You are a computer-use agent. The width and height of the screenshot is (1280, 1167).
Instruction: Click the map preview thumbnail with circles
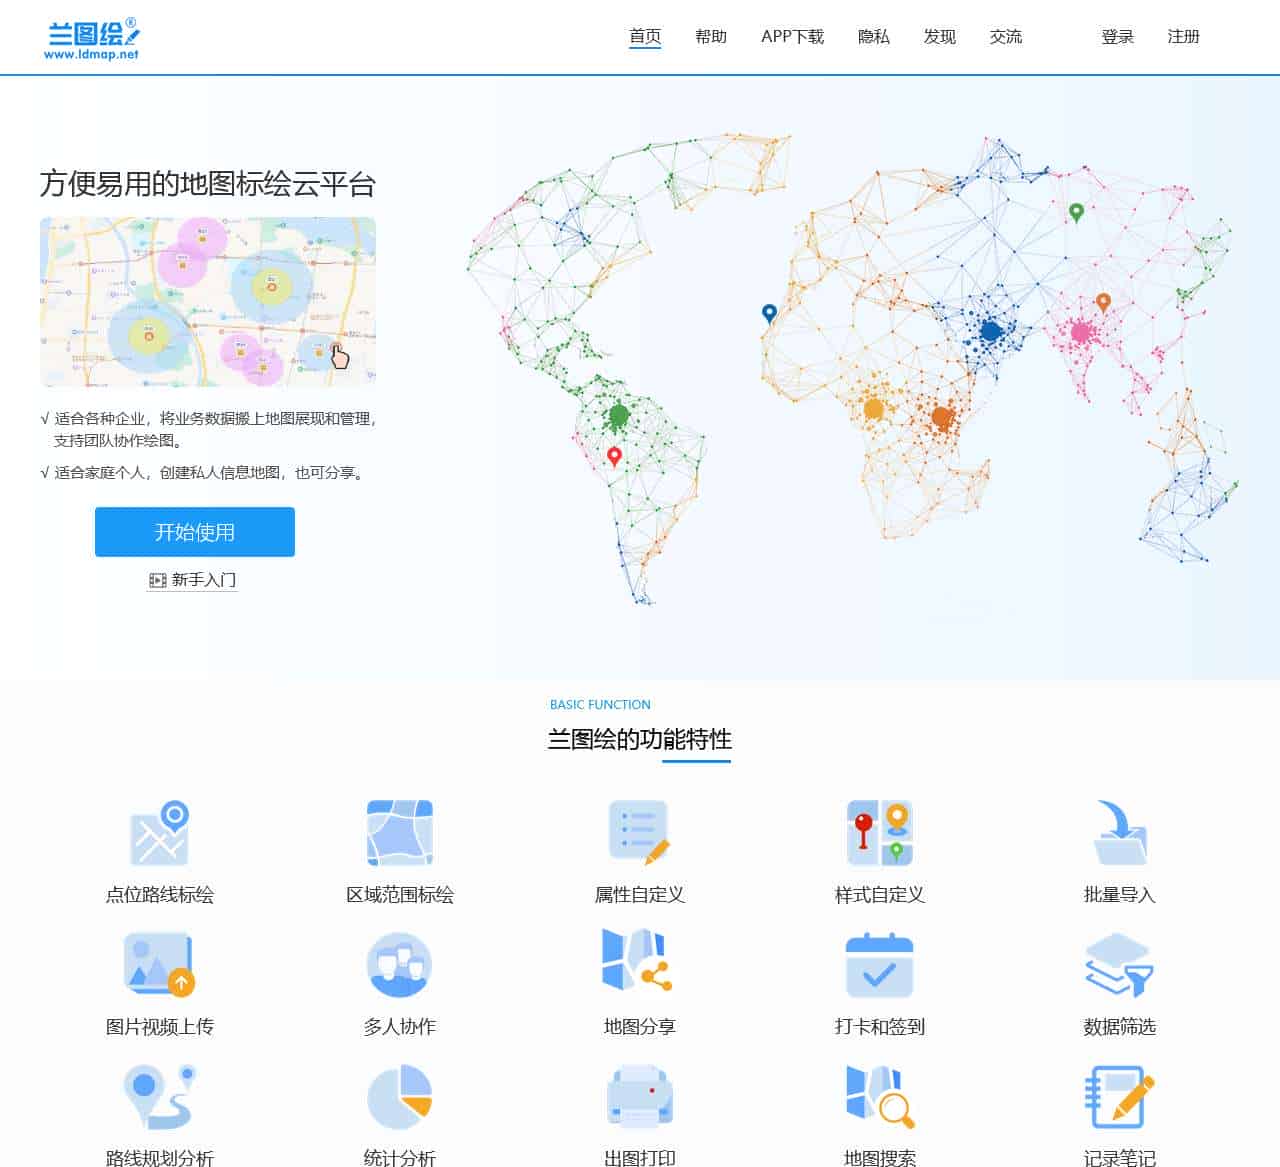pos(208,302)
